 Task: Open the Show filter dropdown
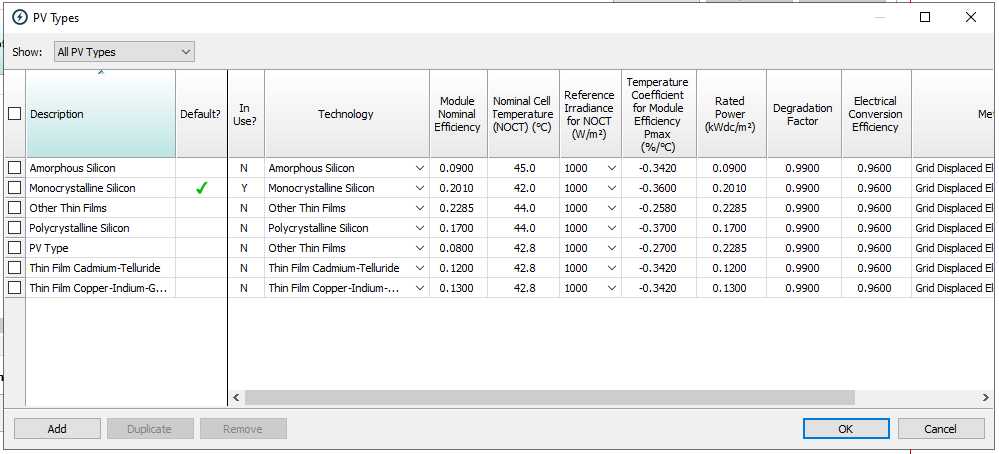click(x=124, y=52)
